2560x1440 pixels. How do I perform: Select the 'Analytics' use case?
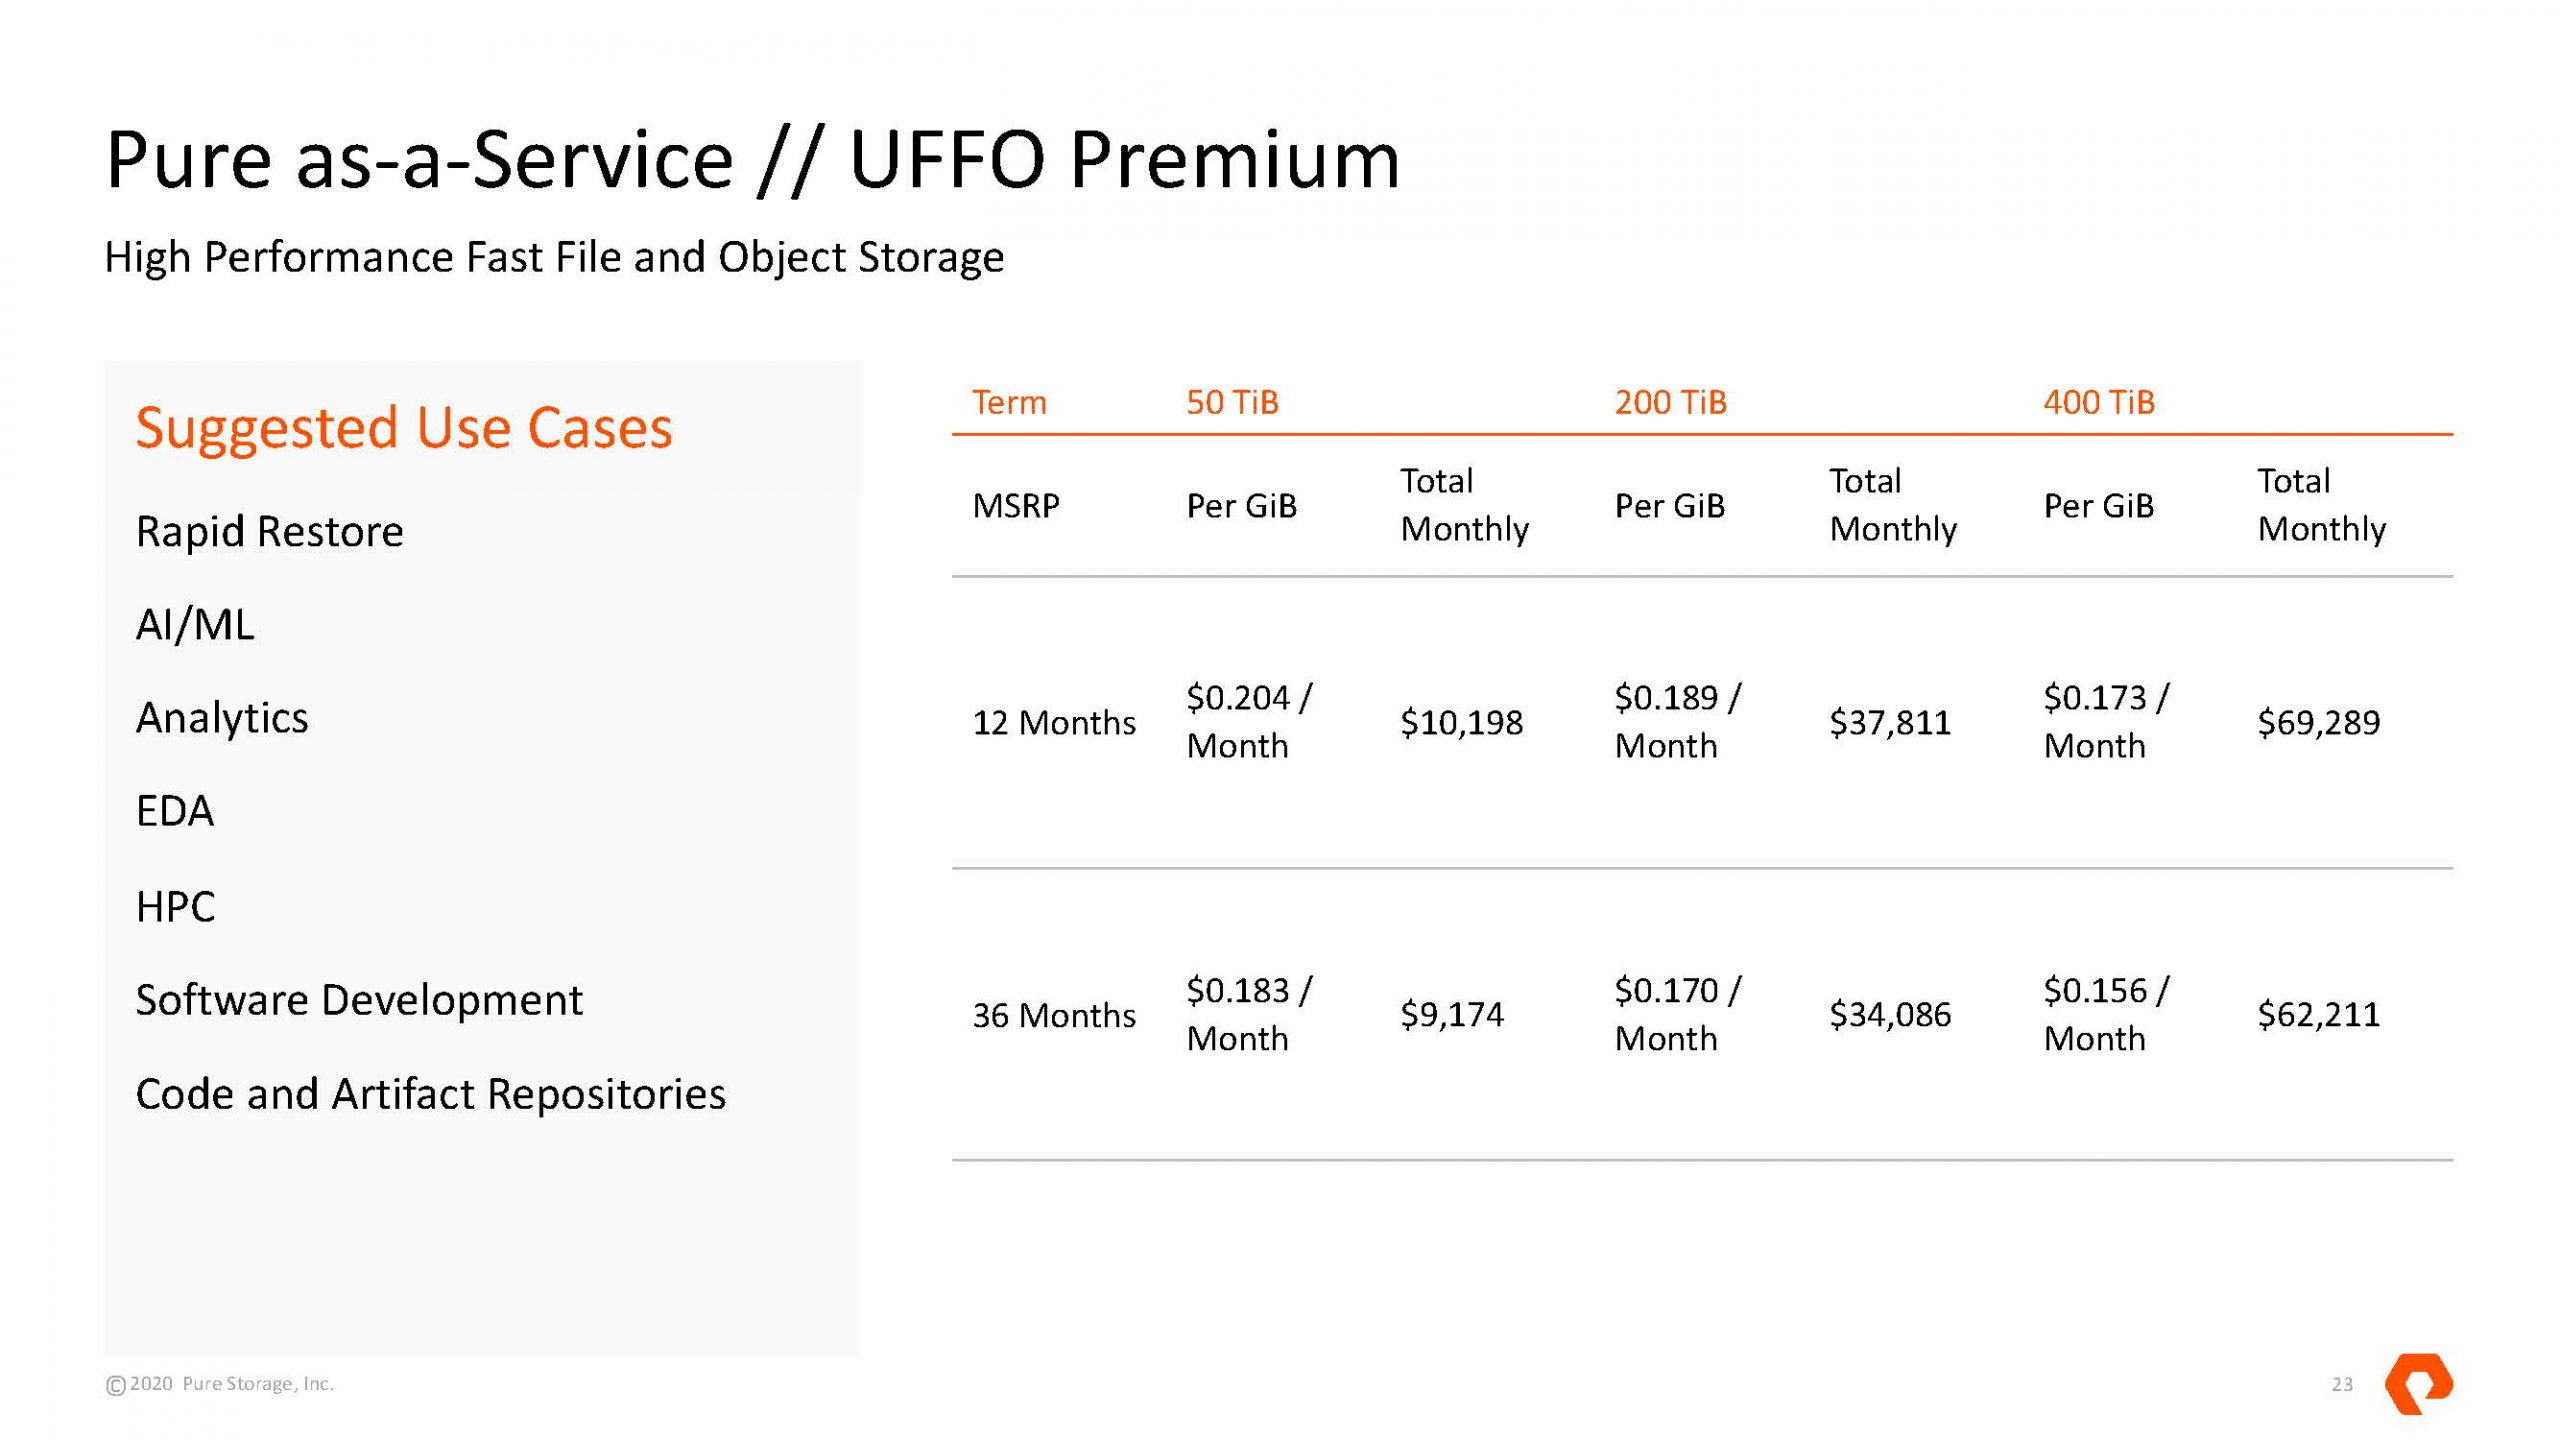point(222,718)
